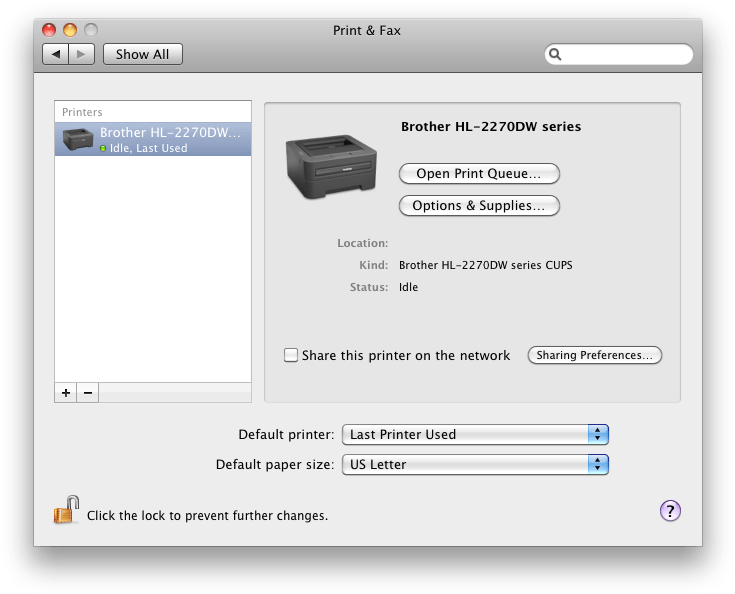Open help with the question mark button
Viewport: 735px width, 594px height.
(670, 511)
